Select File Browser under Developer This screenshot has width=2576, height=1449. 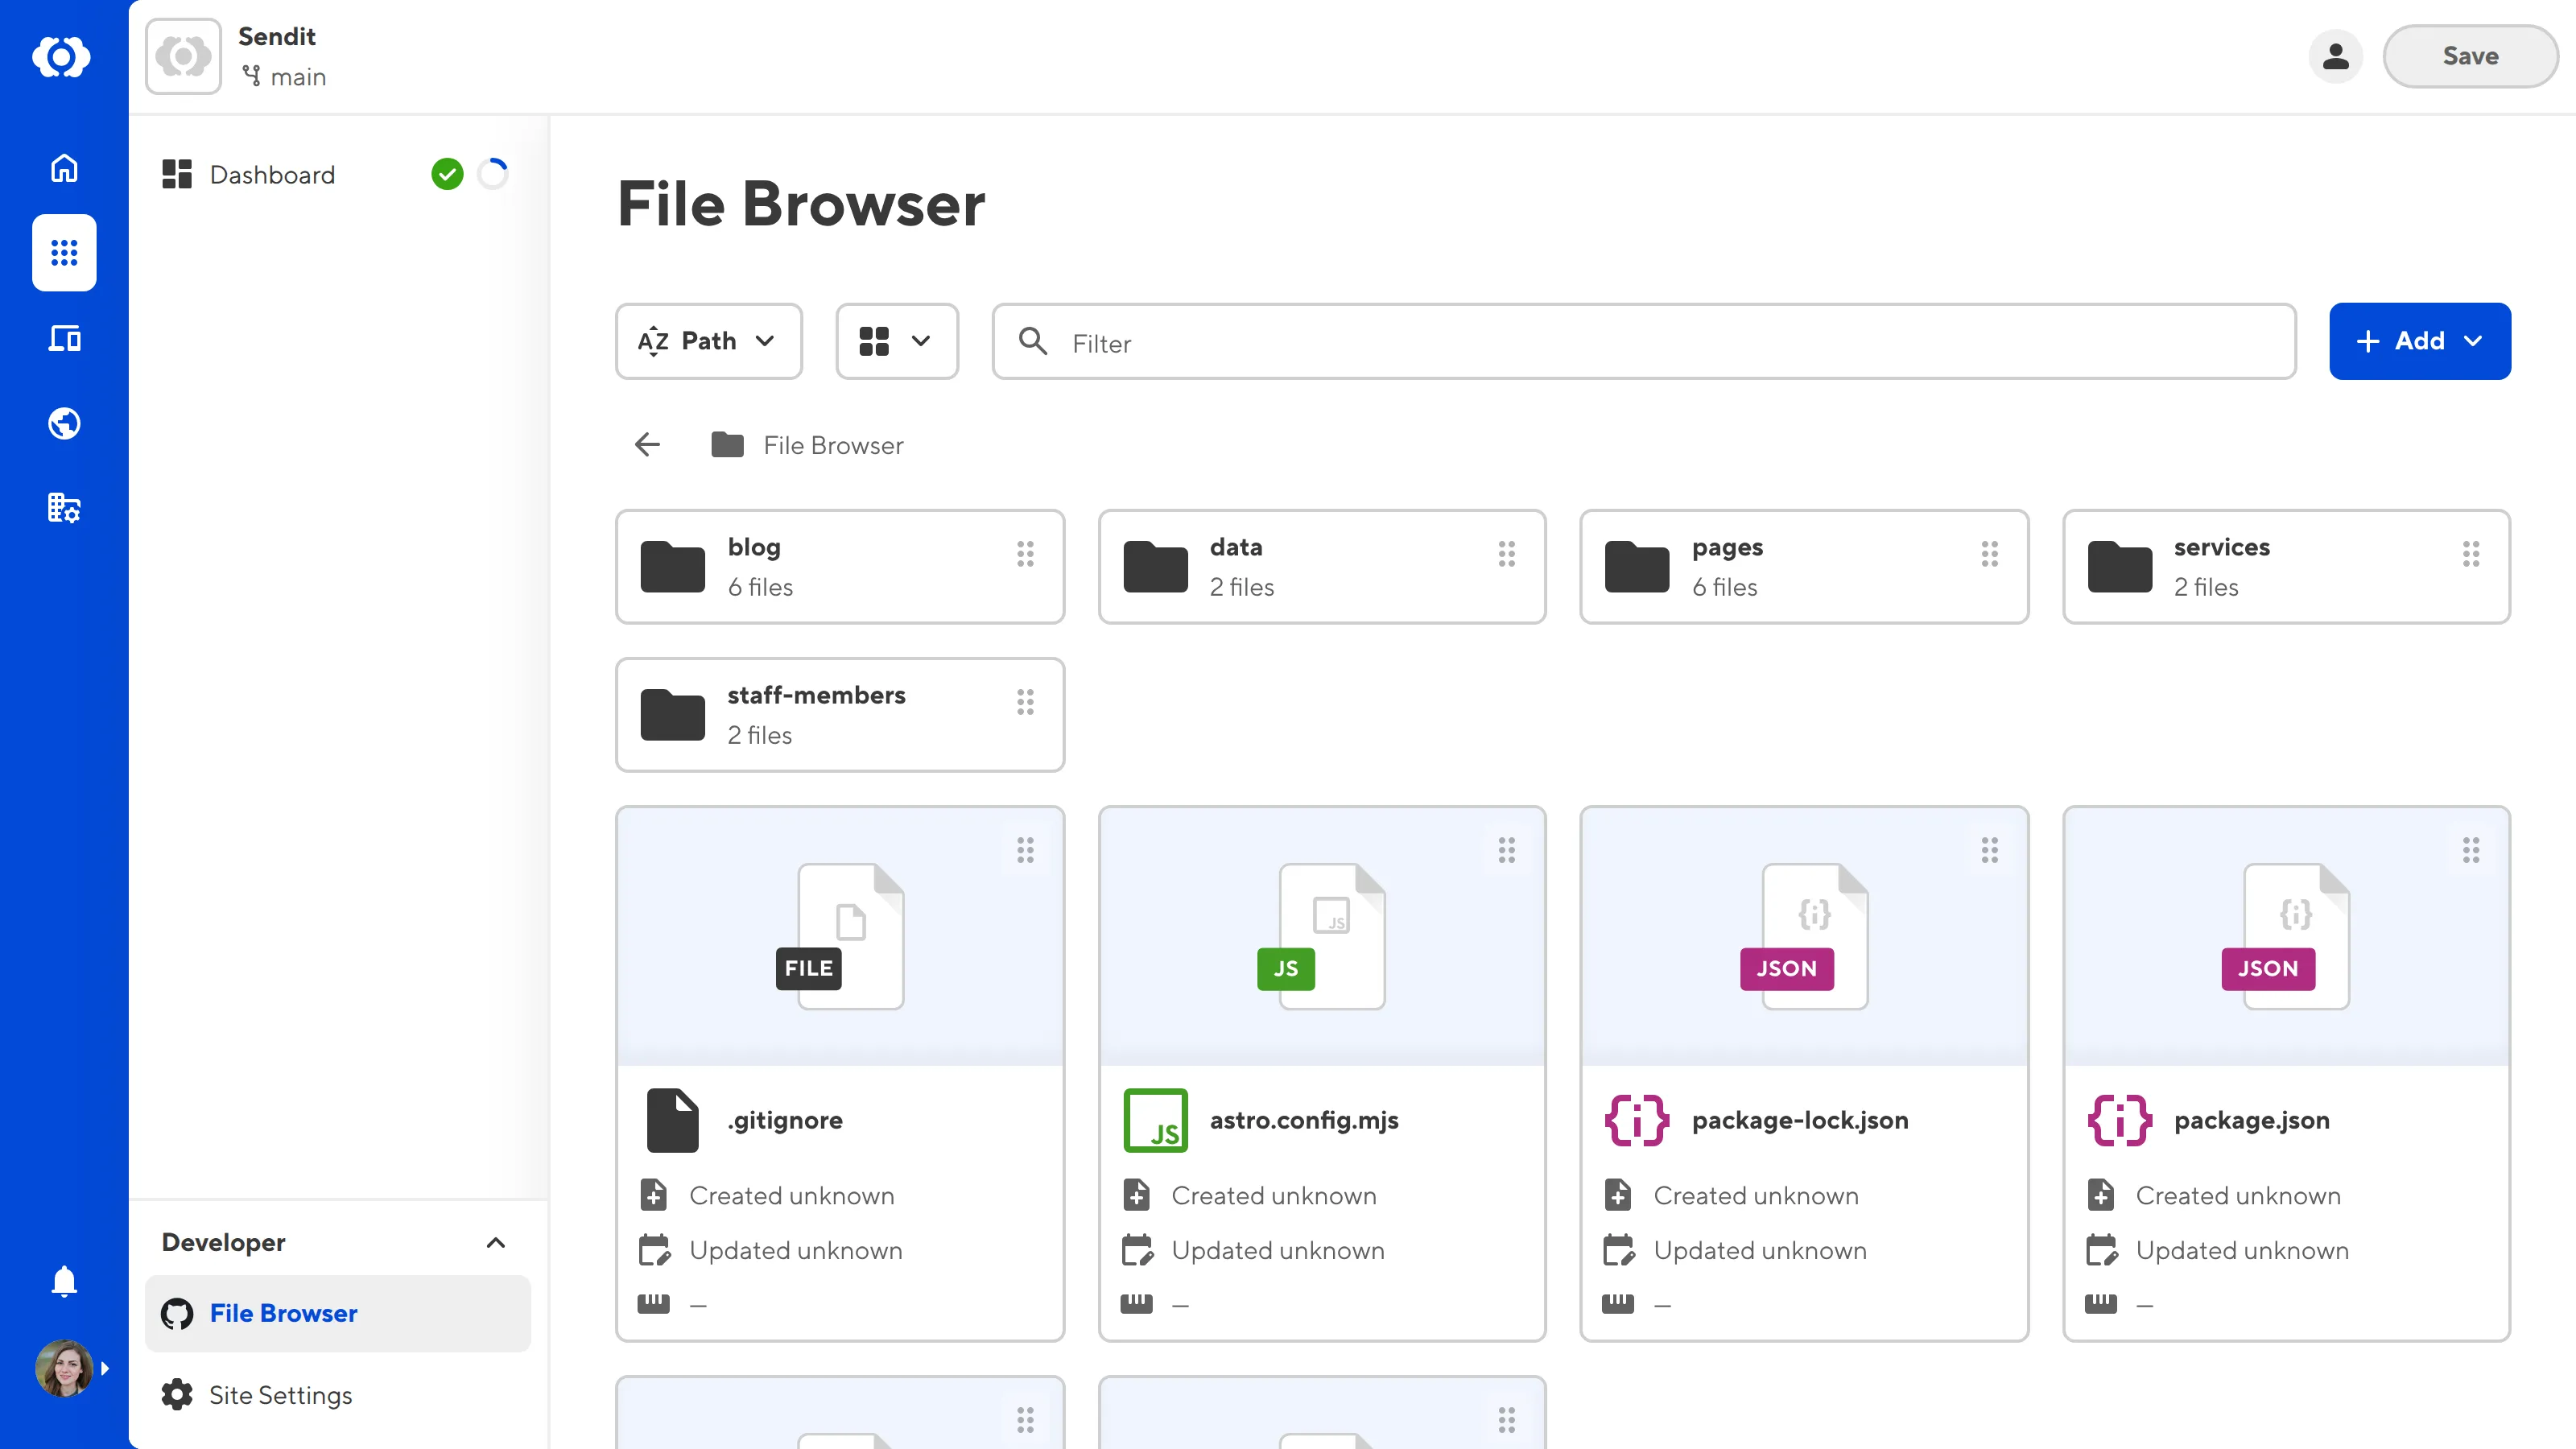point(282,1313)
